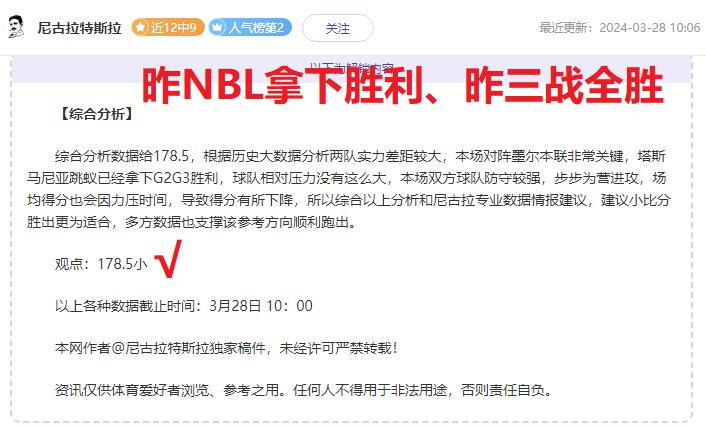706x427 pixels.
Task: Click the 综合分析数据给178.5 opening paragraph line
Action: click(360, 156)
